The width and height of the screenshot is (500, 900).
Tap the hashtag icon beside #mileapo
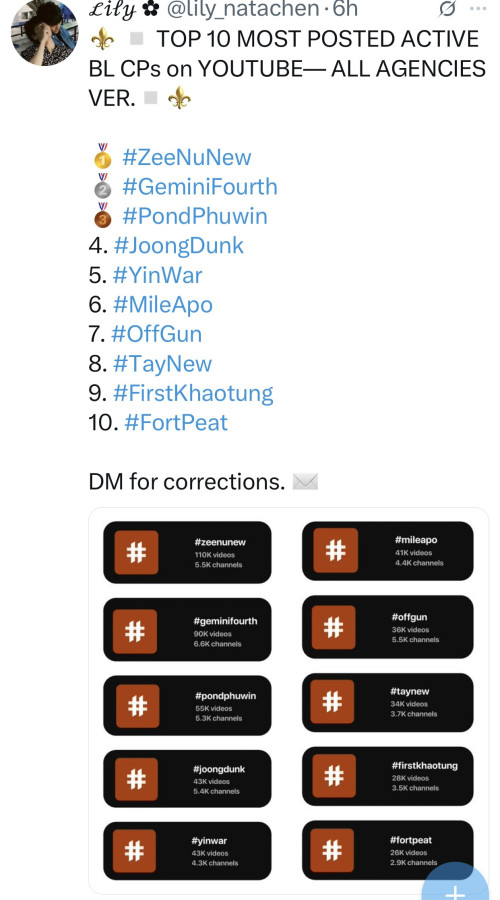336,550
